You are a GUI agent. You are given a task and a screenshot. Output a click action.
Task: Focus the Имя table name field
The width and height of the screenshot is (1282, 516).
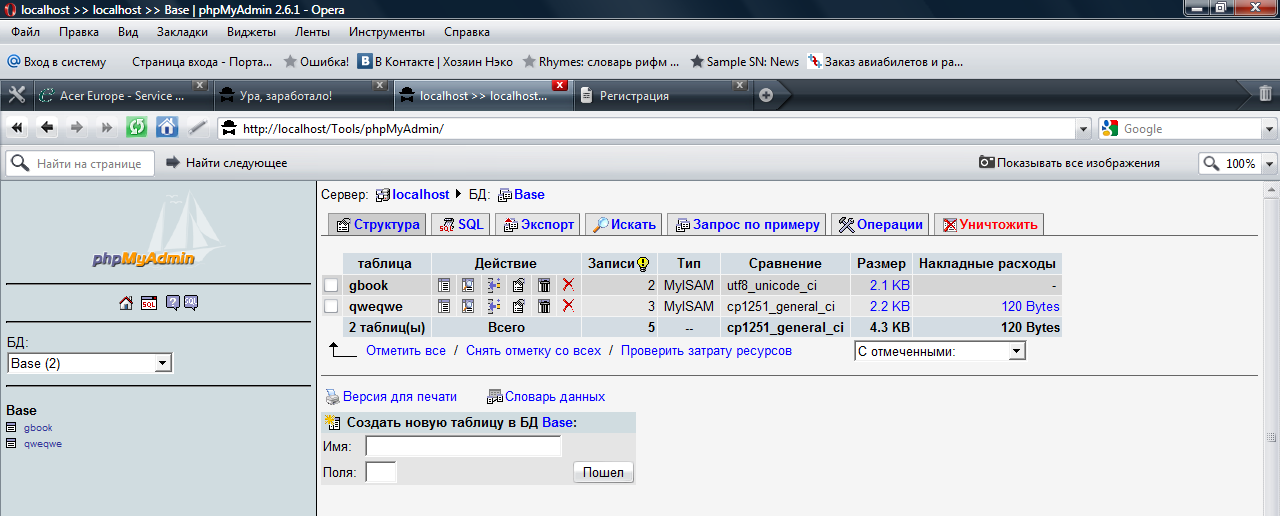pos(463,446)
